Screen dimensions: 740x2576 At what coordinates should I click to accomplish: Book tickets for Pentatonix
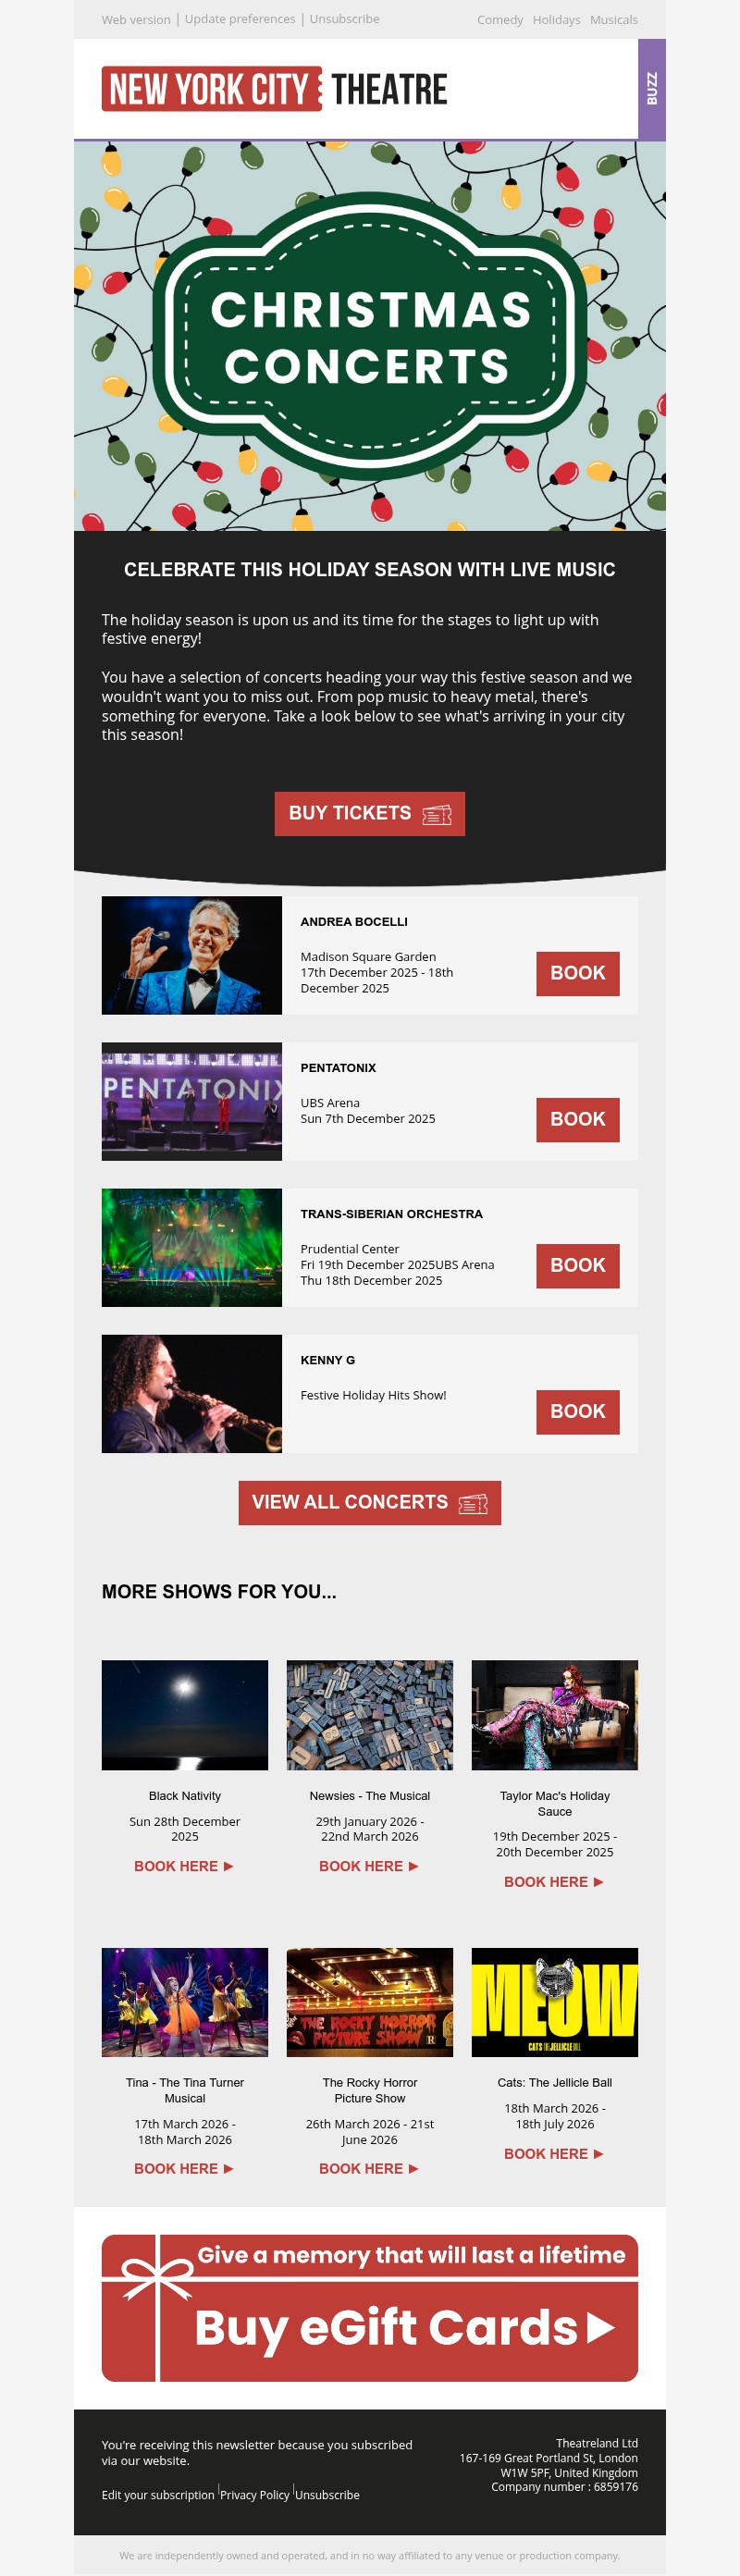tap(577, 1120)
